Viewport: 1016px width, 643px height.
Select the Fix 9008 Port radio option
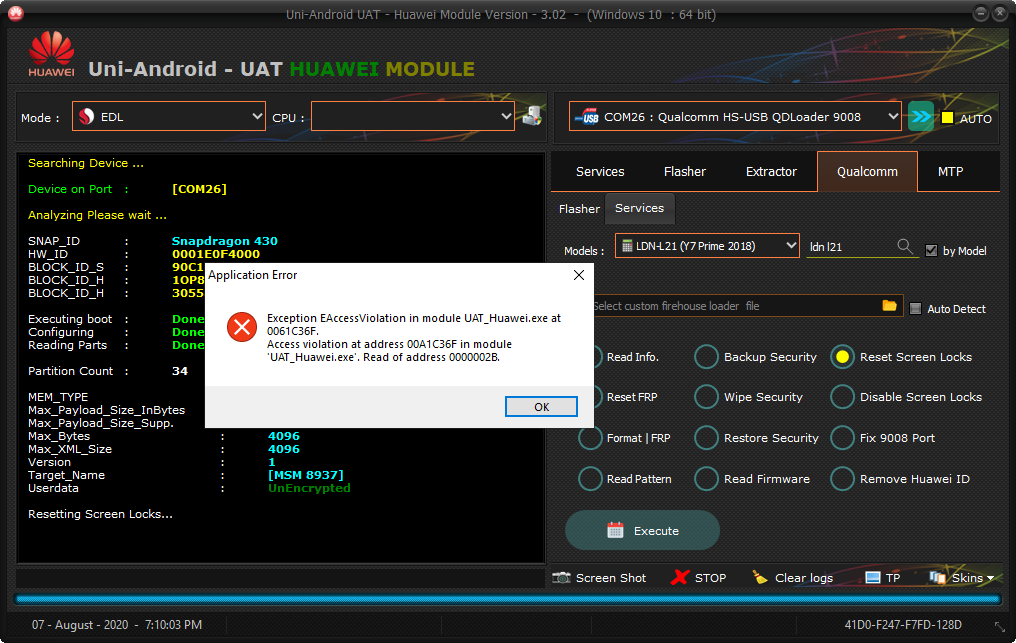(842, 438)
